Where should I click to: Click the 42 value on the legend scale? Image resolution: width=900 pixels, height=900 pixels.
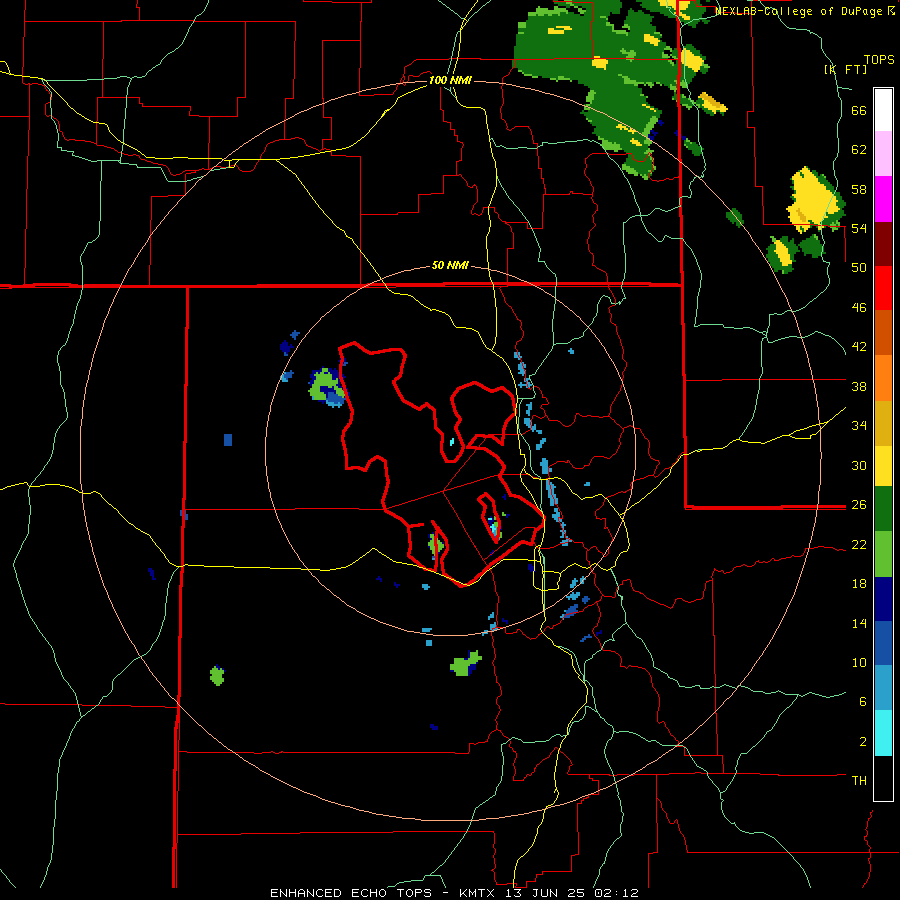(x=859, y=347)
